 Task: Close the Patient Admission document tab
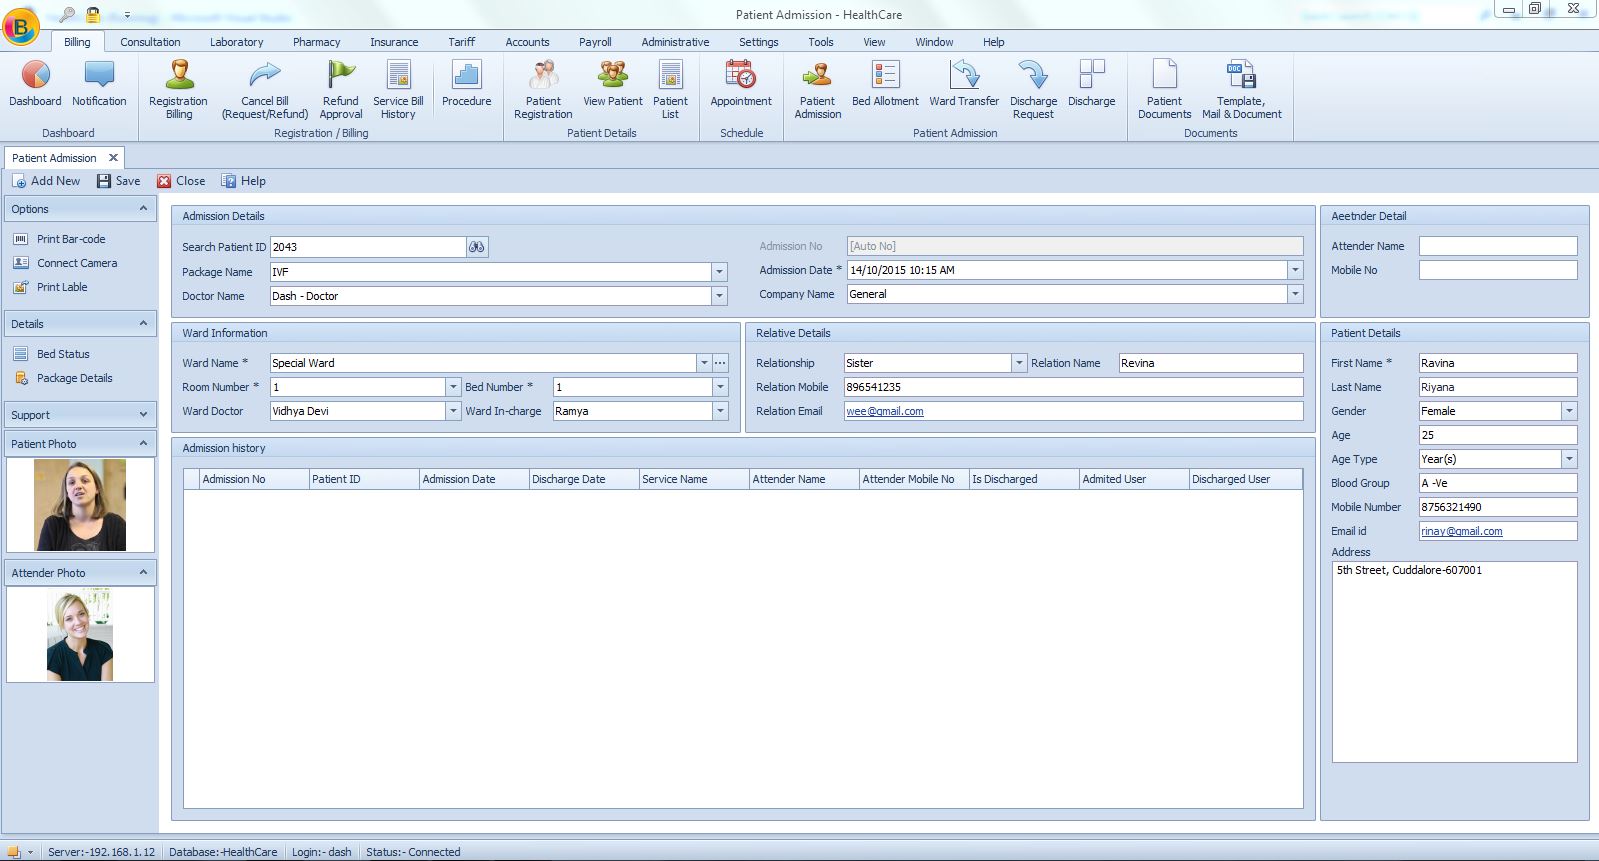(113, 157)
